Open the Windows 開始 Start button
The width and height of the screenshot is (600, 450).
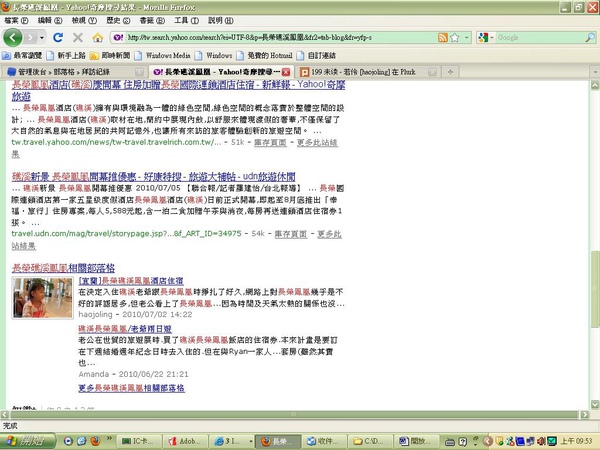click(28, 441)
